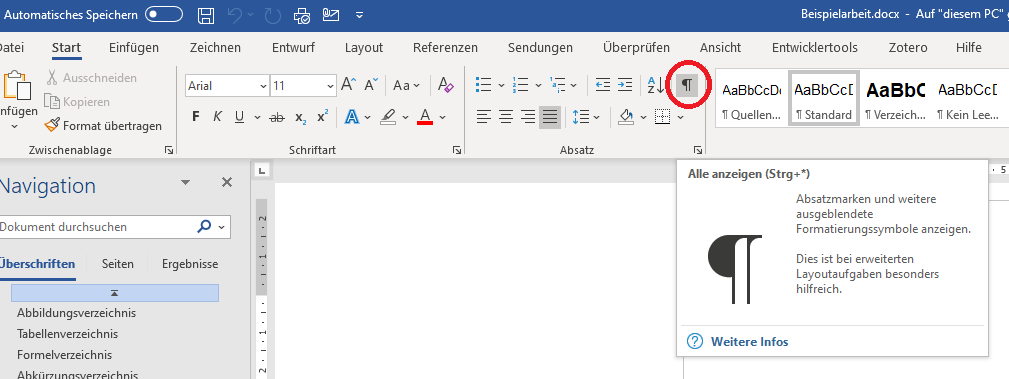
Task: Toggle the Automatisches Speichern switch
Action: (163, 14)
